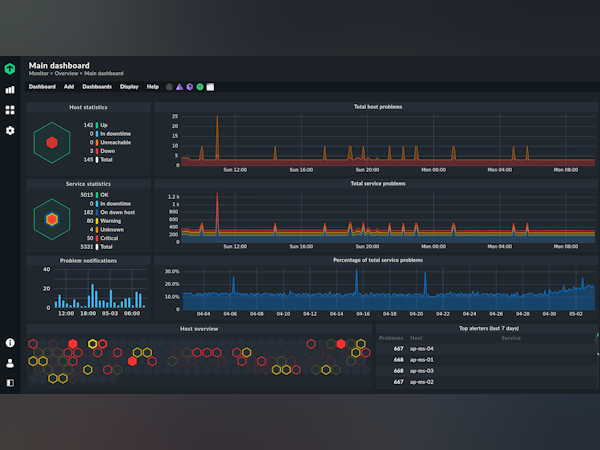Click the tallest spike in Total service problems
The image size is (600, 450).
pos(217,212)
